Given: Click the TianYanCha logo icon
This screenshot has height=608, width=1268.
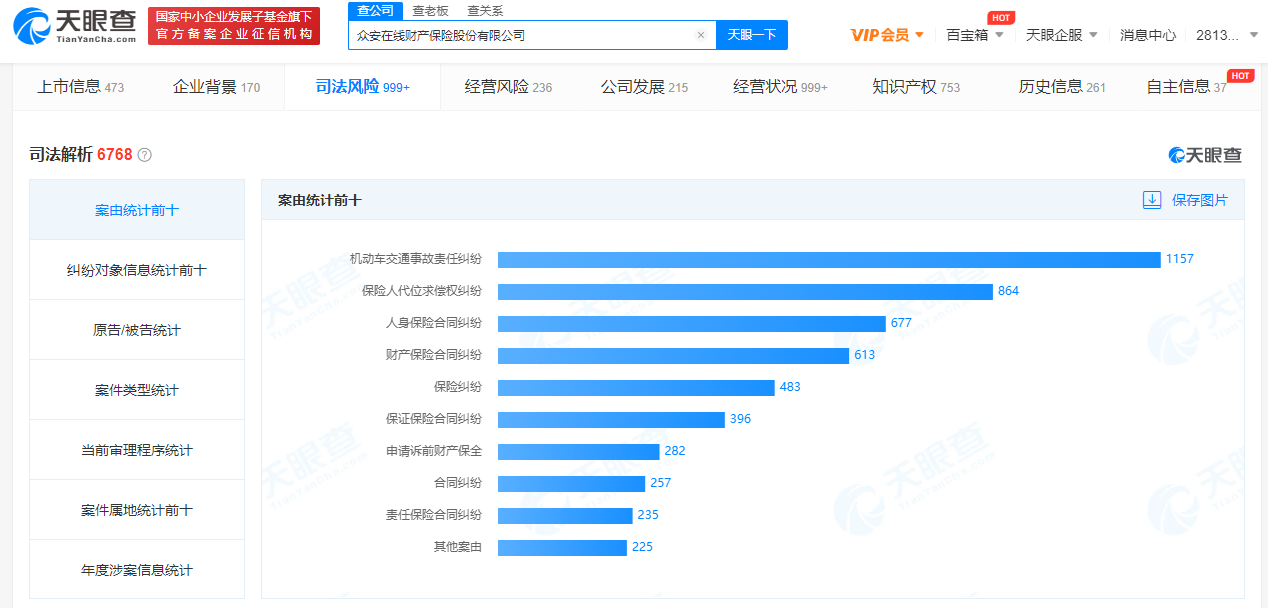Looking at the screenshot, I should tap(32, 27).
